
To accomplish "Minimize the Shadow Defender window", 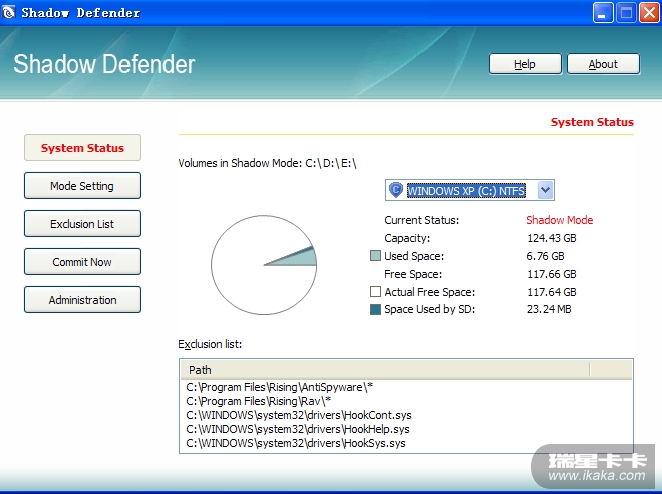I will pyautogui.click(x=603, y=13).
